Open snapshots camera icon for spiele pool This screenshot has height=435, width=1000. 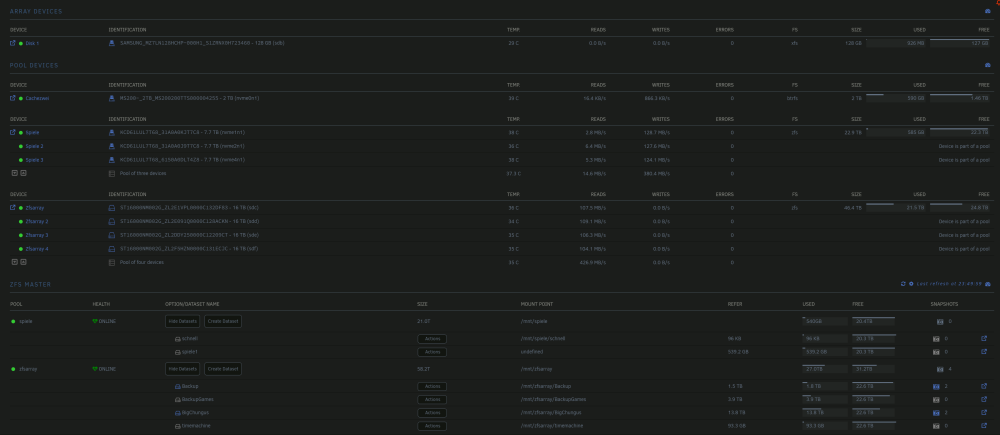940,321
